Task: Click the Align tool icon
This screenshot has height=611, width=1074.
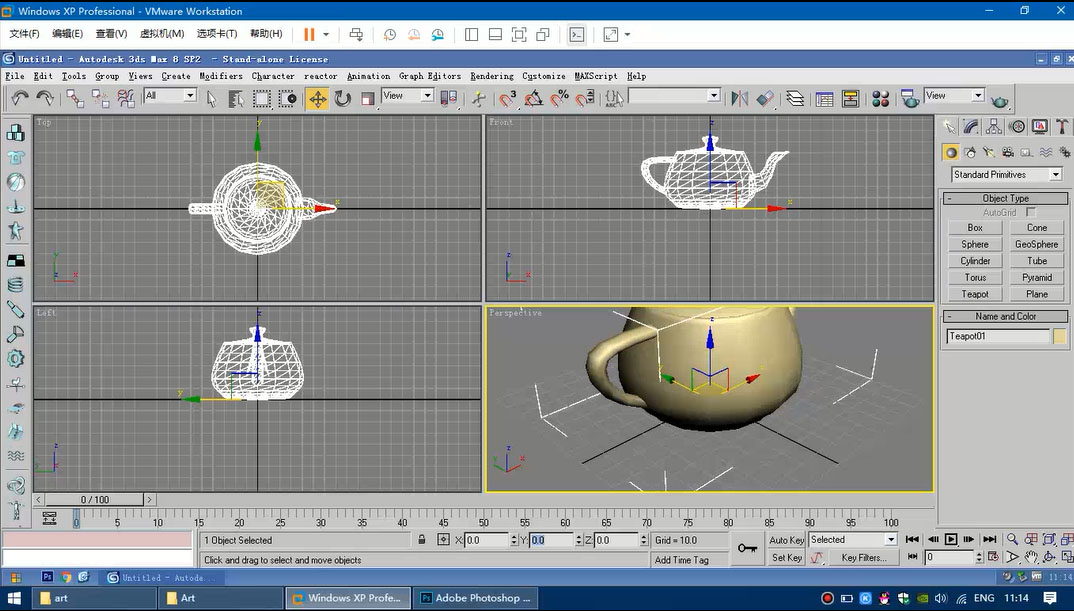Action: click(766, 99)
